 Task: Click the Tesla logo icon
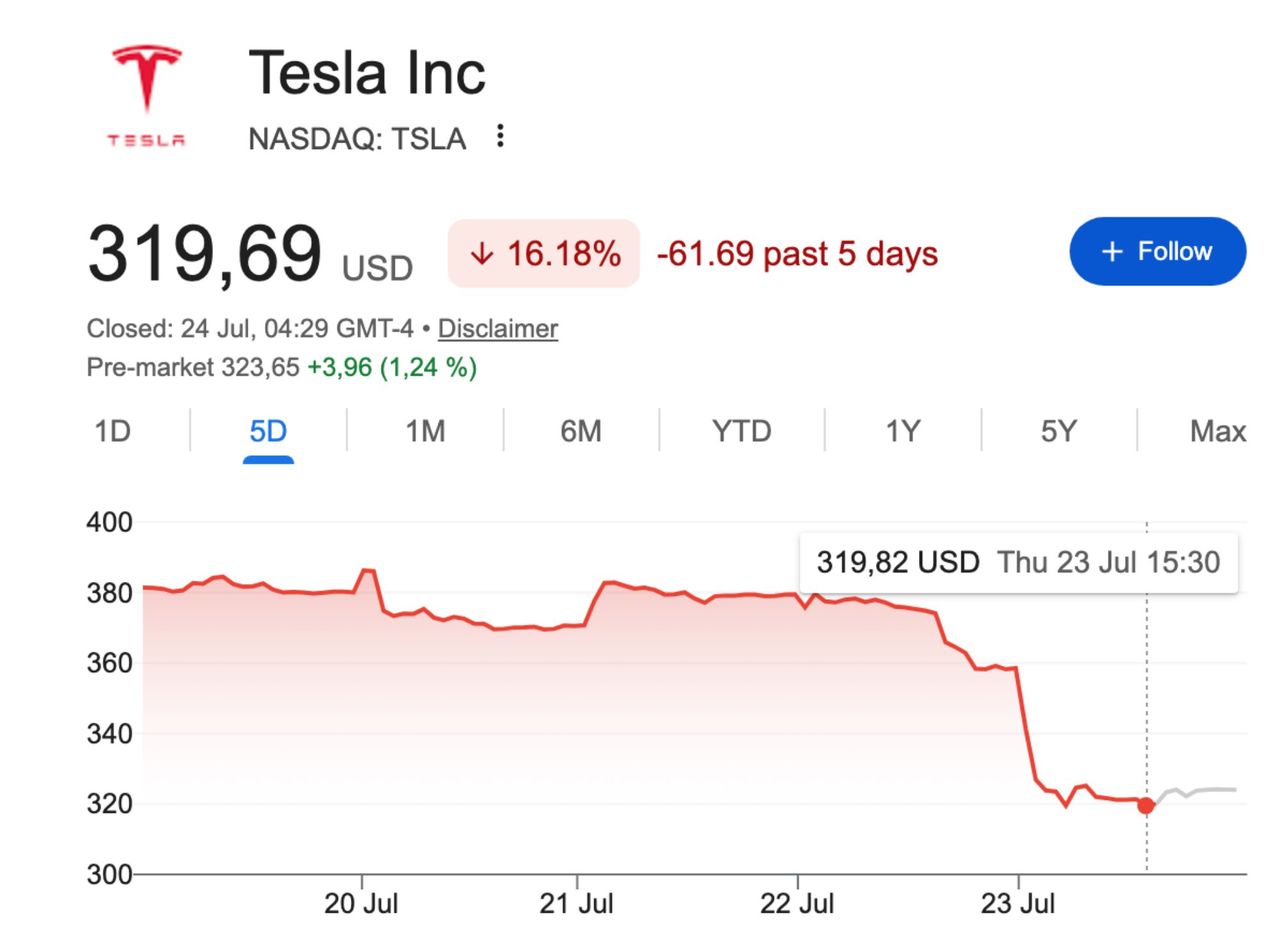(147, 96)
